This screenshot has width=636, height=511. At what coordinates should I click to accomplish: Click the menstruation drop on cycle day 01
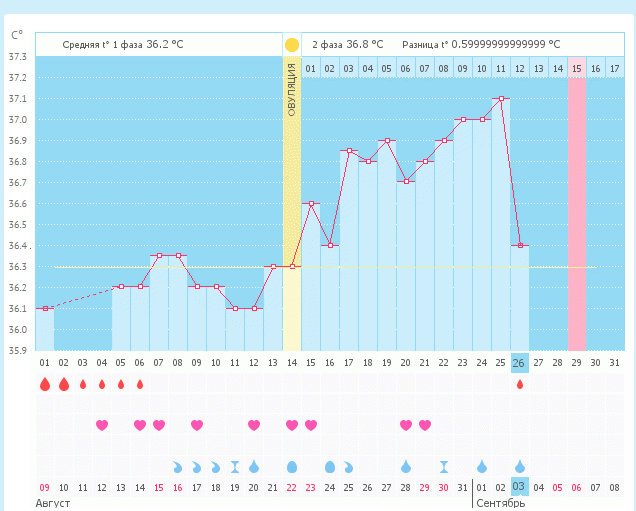coord(44,384)
